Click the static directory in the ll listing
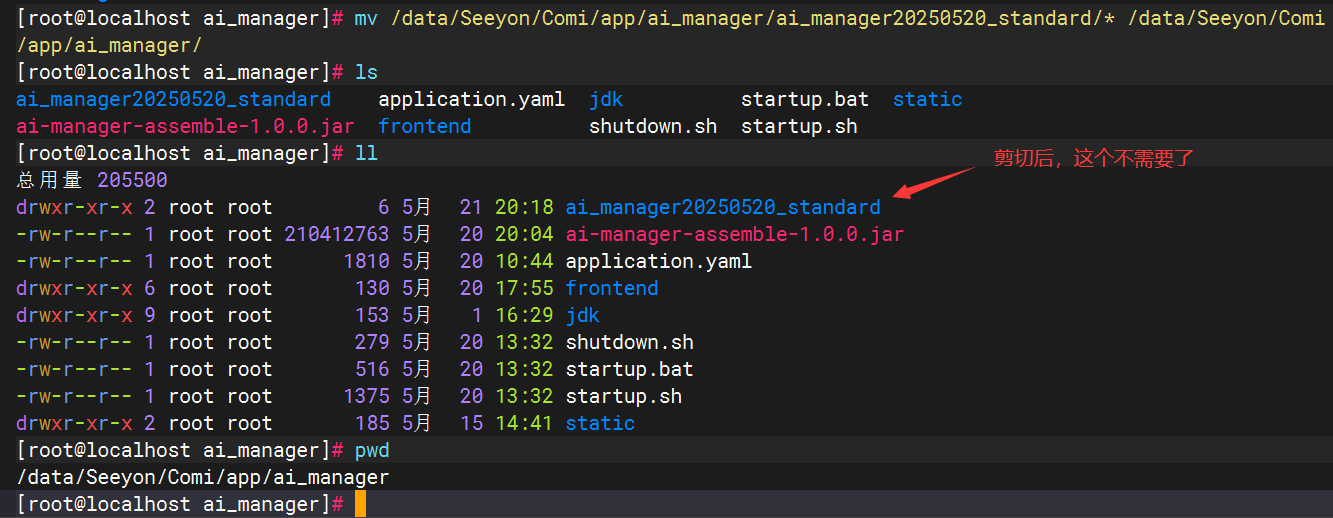The height and width of the screenshot is (518, 1333). pos(600,423)
